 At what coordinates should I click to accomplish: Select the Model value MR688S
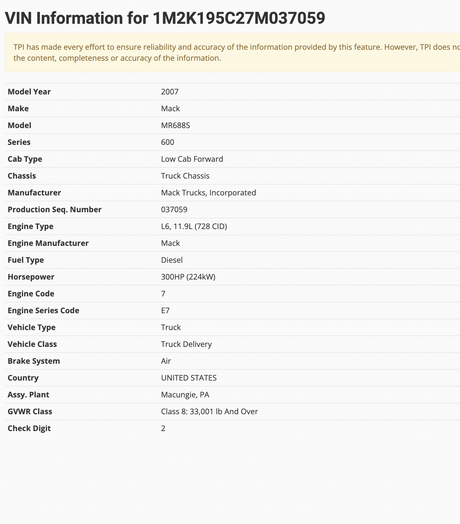point(175,125)
